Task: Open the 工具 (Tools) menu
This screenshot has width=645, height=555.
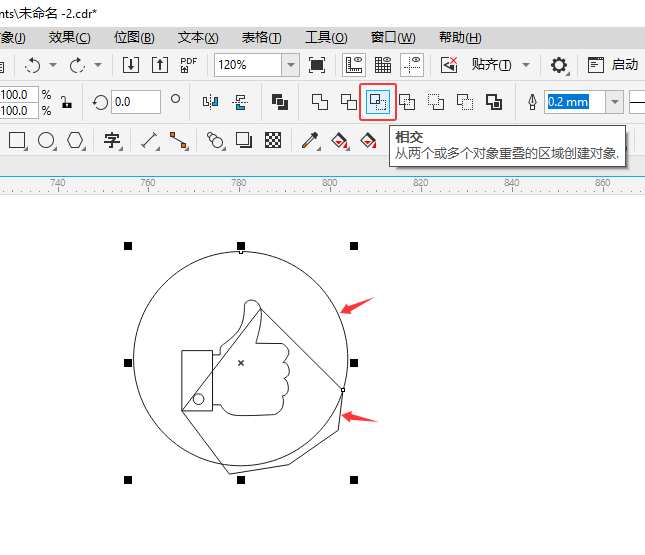Action: tap(326, 37)
